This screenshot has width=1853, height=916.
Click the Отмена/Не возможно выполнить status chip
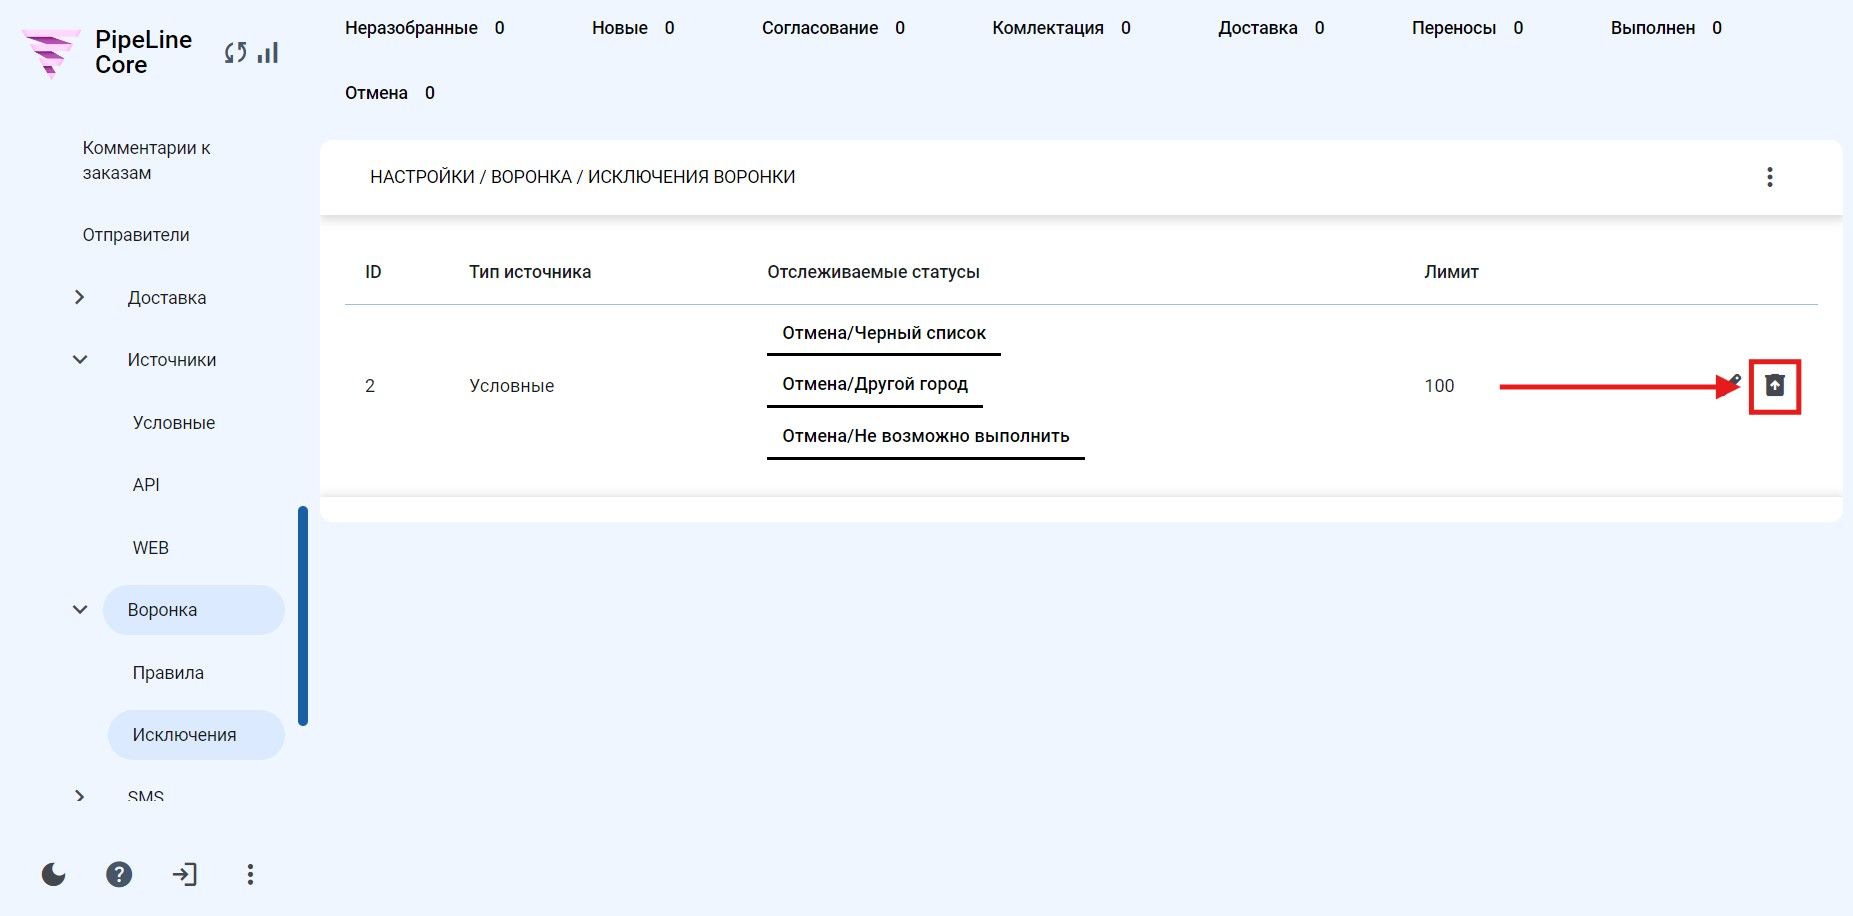pyautogui.click(x=926, y=437)
